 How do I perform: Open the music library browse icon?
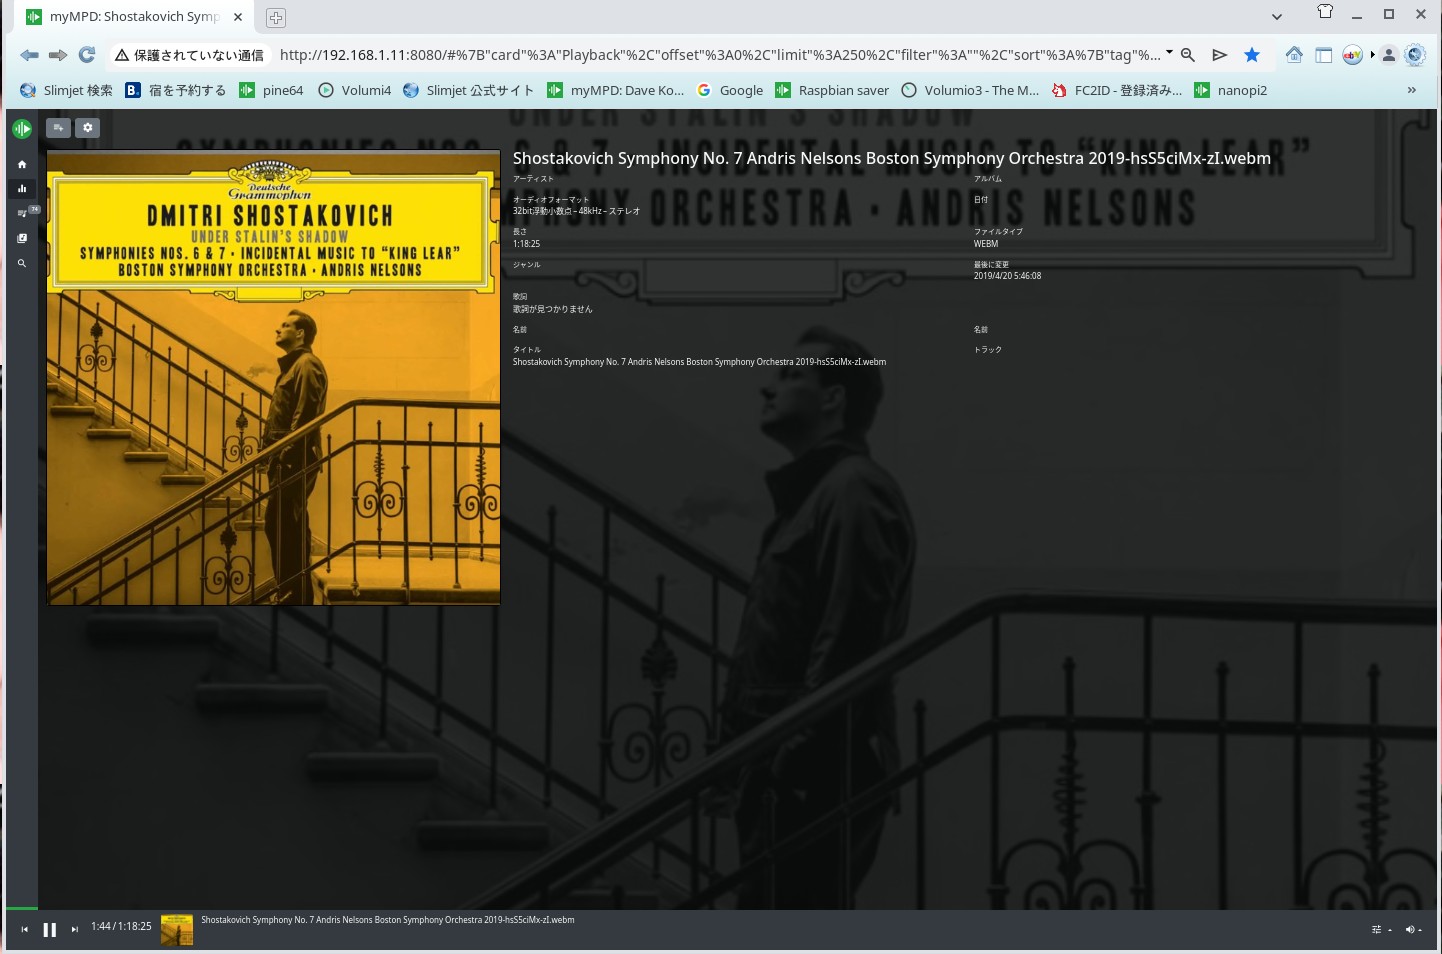tap(22, 238)
